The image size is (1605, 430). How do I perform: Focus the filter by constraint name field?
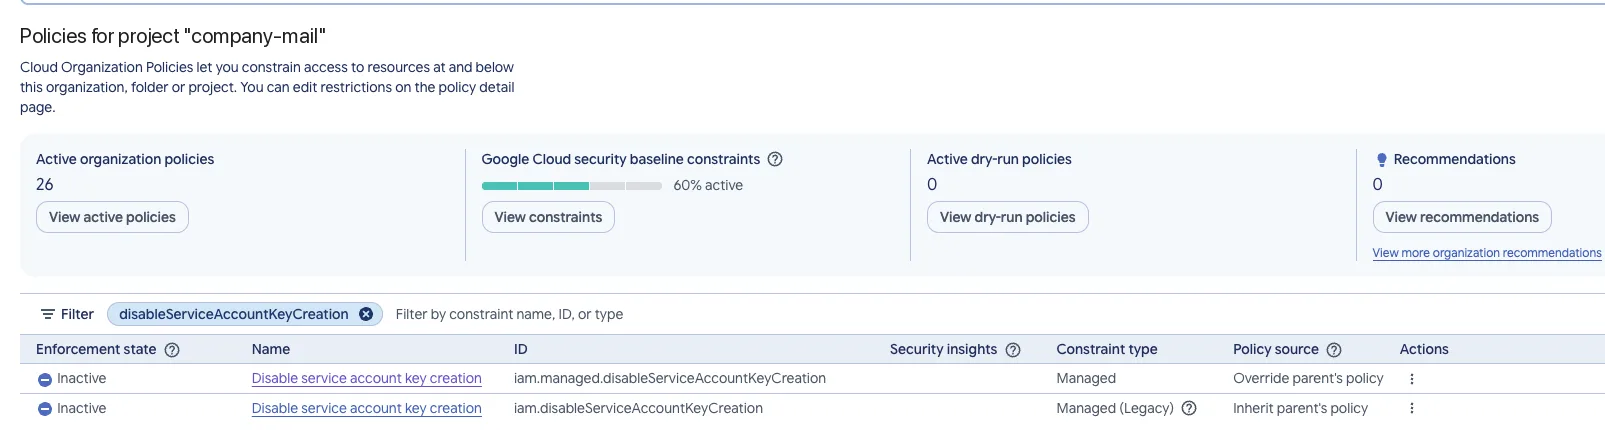pos(509,314)
